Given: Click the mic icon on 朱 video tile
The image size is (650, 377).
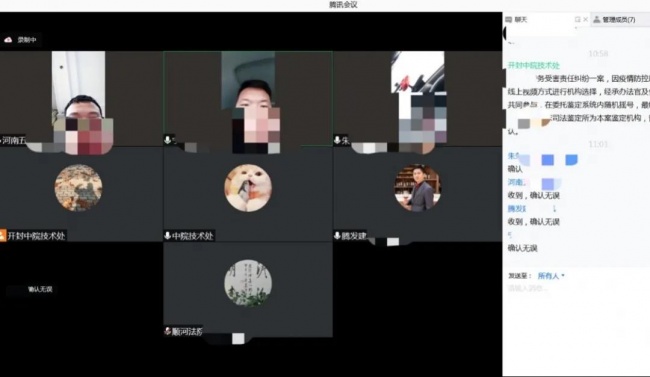Looking at the screenshot, I should (337, 140).
